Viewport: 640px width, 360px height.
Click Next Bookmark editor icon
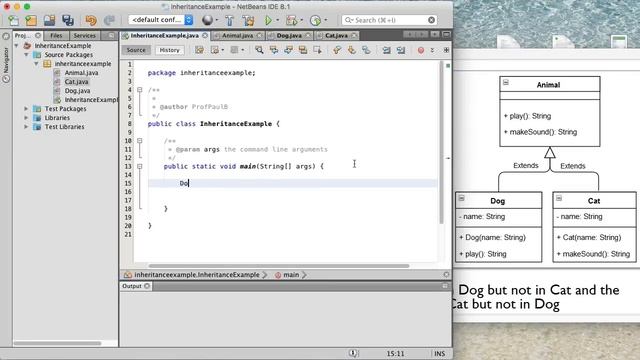pyautogui.click(x=352, y=50)
